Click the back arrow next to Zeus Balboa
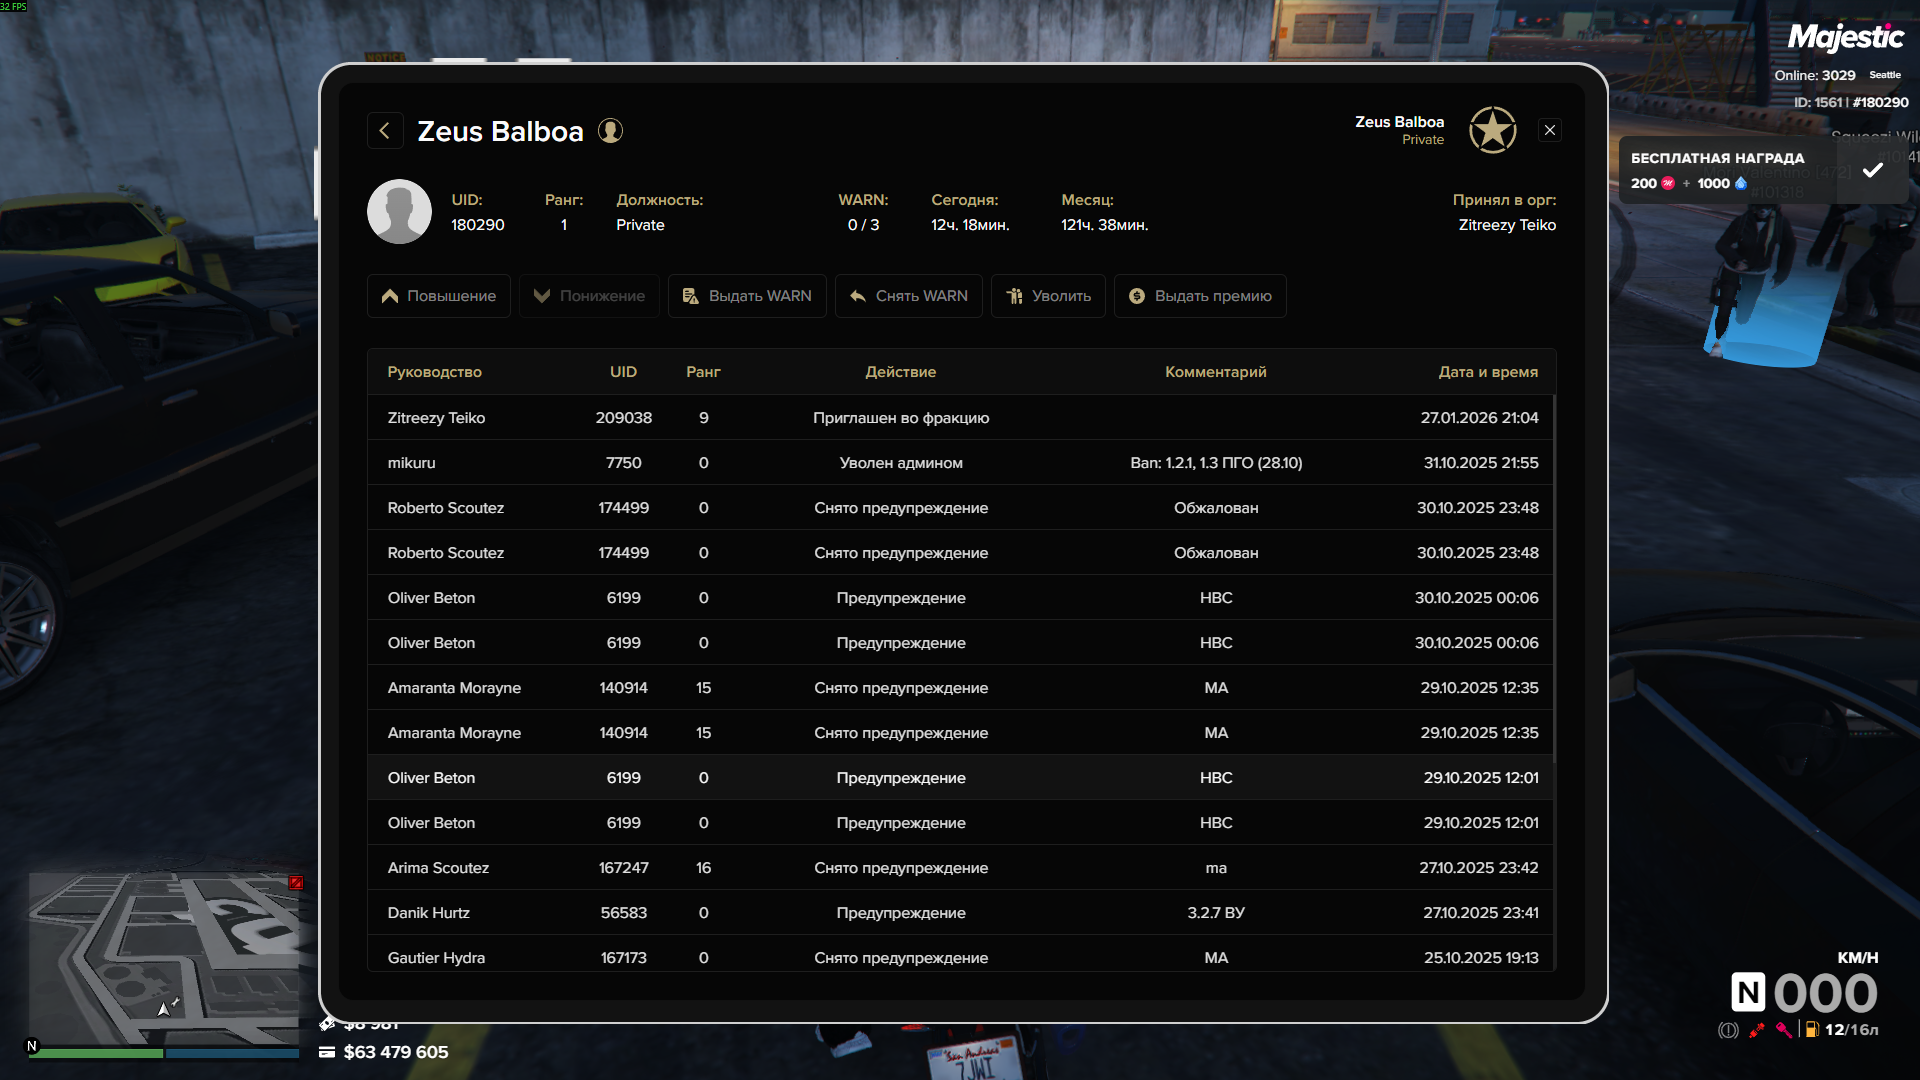Screen dimensions: 1920x1080 (385, 131)
